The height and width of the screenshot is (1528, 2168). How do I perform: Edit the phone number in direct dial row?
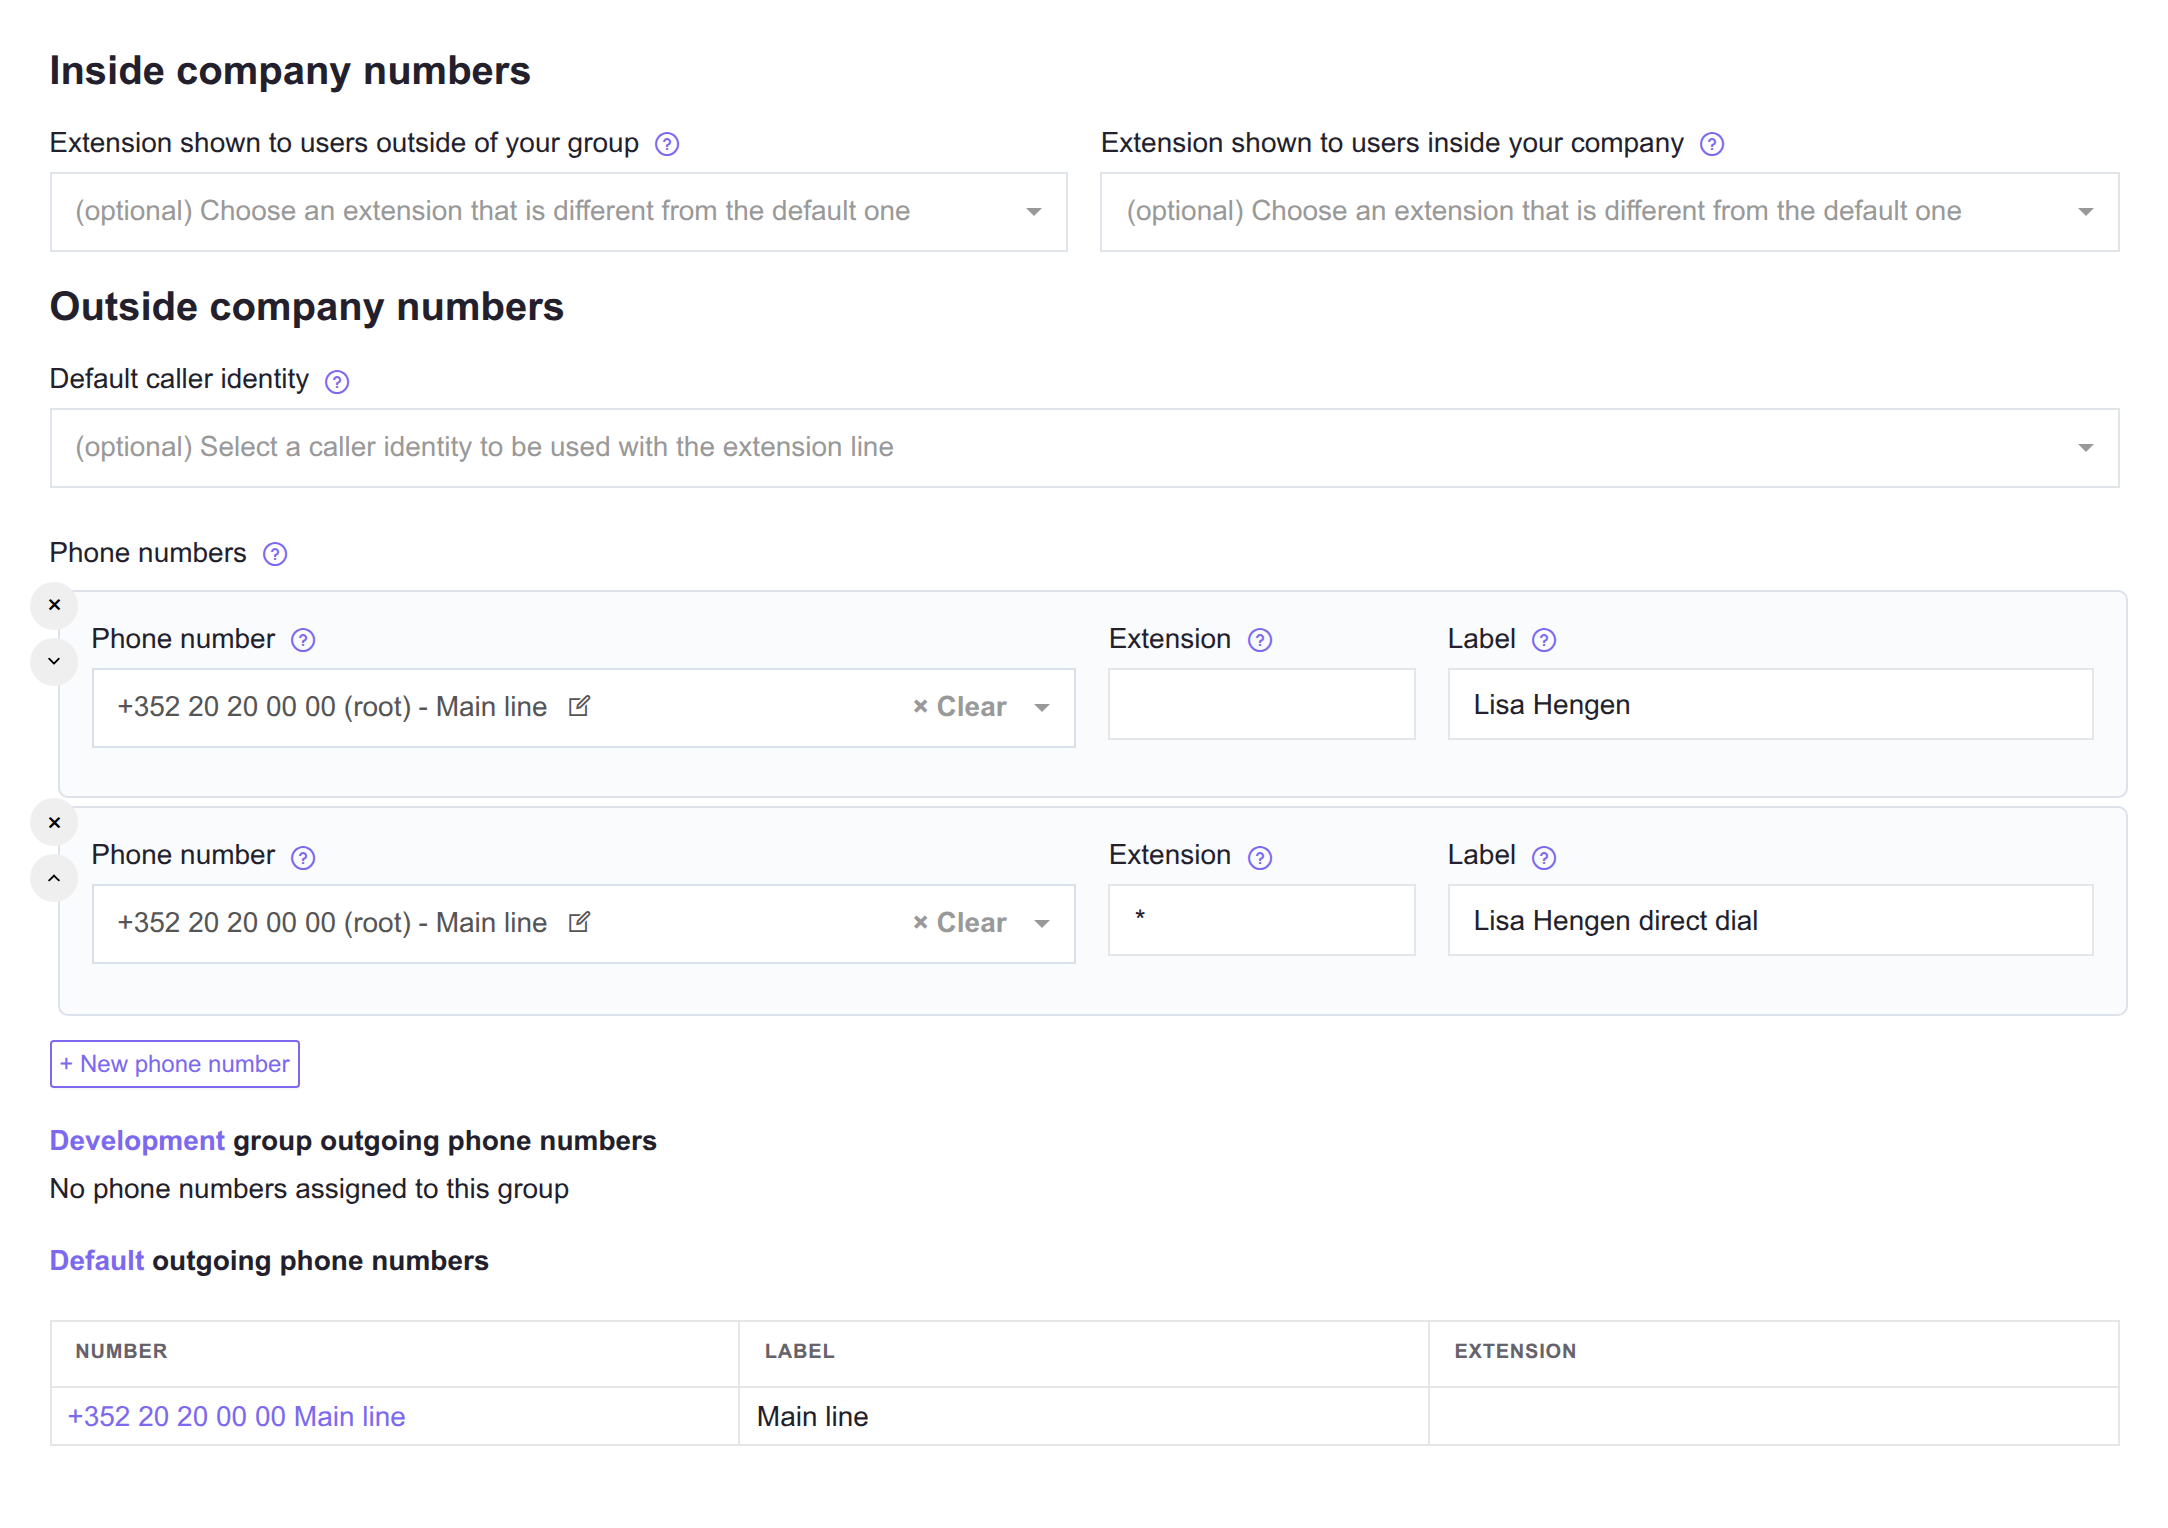pyautogui.click(x=579, y=922)
